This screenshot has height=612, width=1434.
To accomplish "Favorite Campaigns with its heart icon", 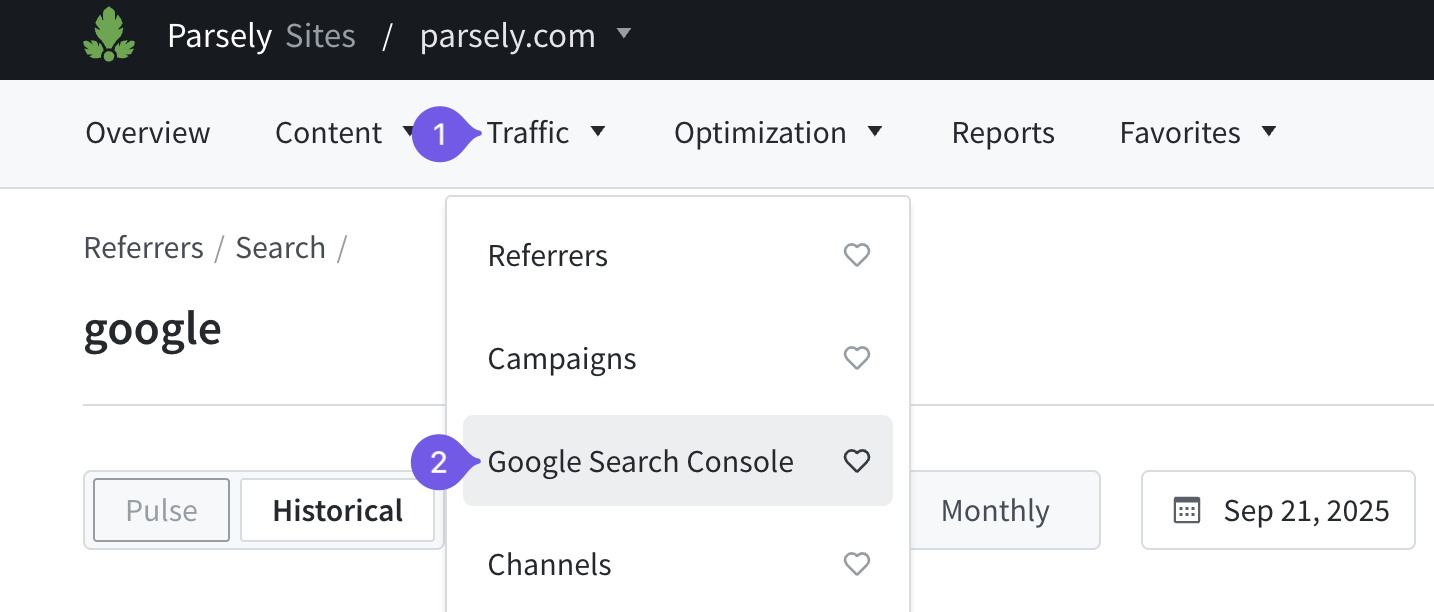I will [x=857, y=358].
